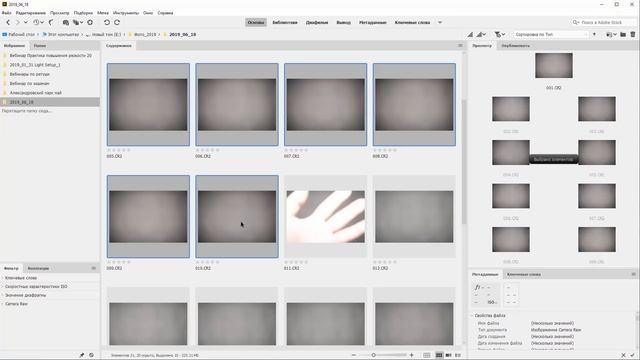
Task: Open the Сортировка по Тип dropdown
Action: tap(551, 35)
